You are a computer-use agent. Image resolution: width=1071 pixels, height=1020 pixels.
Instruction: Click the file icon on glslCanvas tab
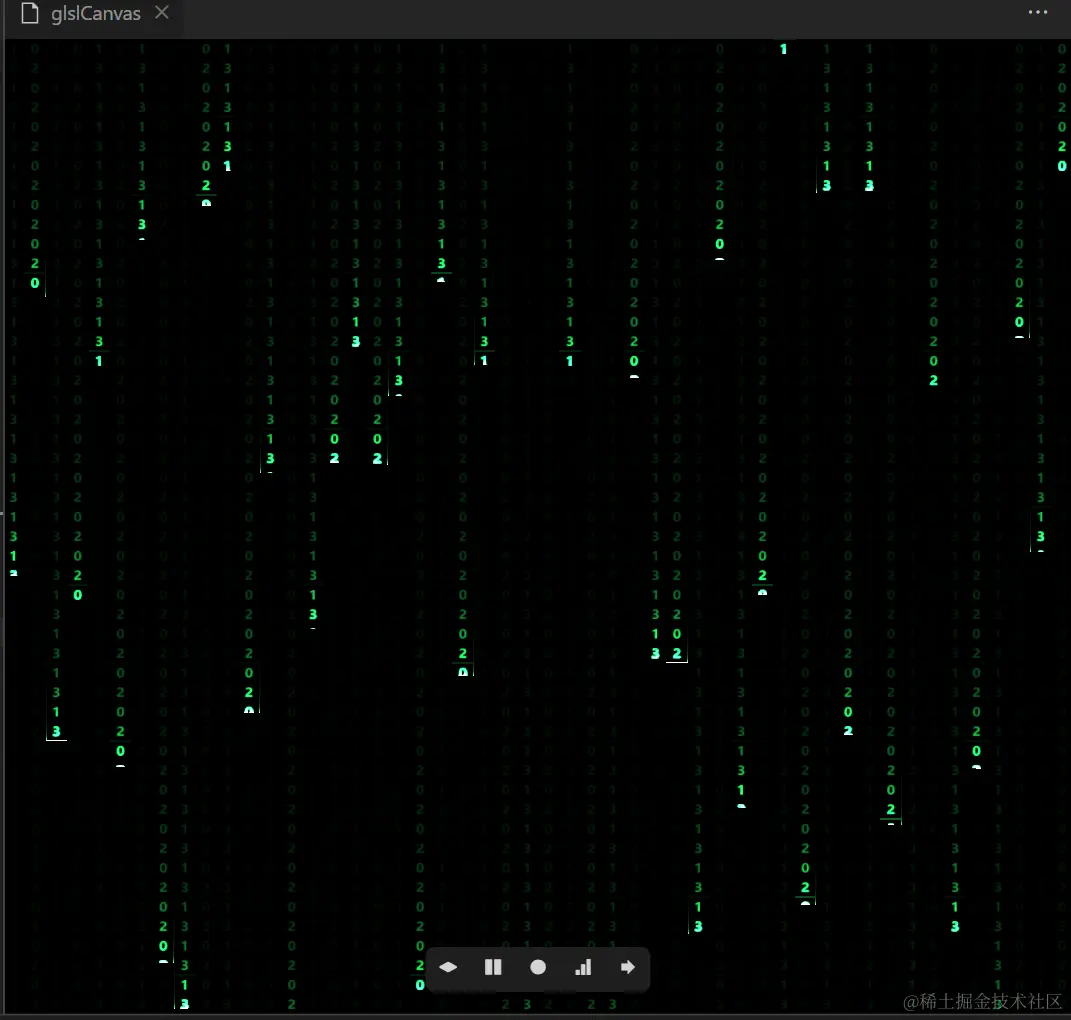tap(30, 13)
